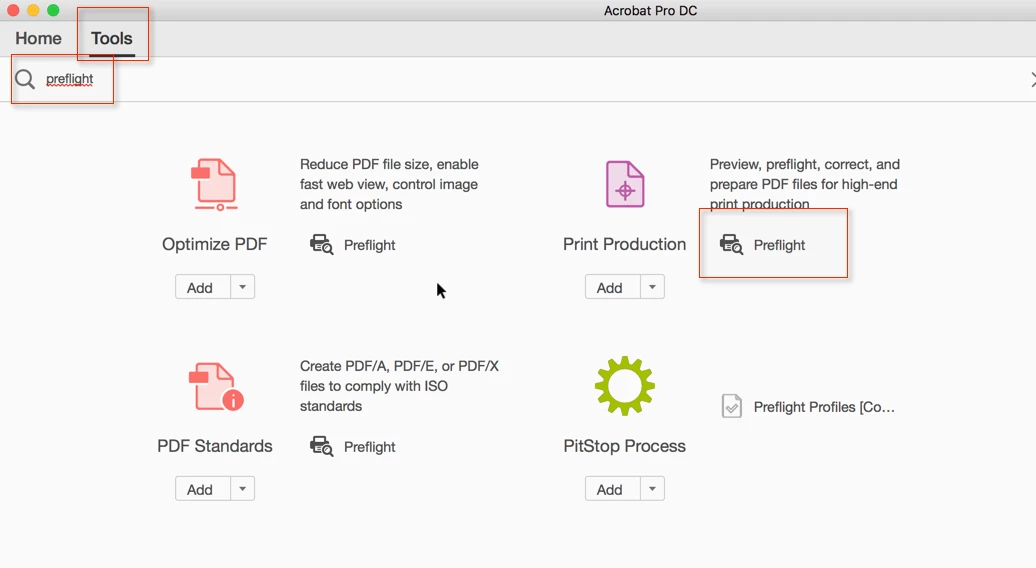Open the Print Production tool icon
This screenshot has width=1036, height=568.
[624, 184]
